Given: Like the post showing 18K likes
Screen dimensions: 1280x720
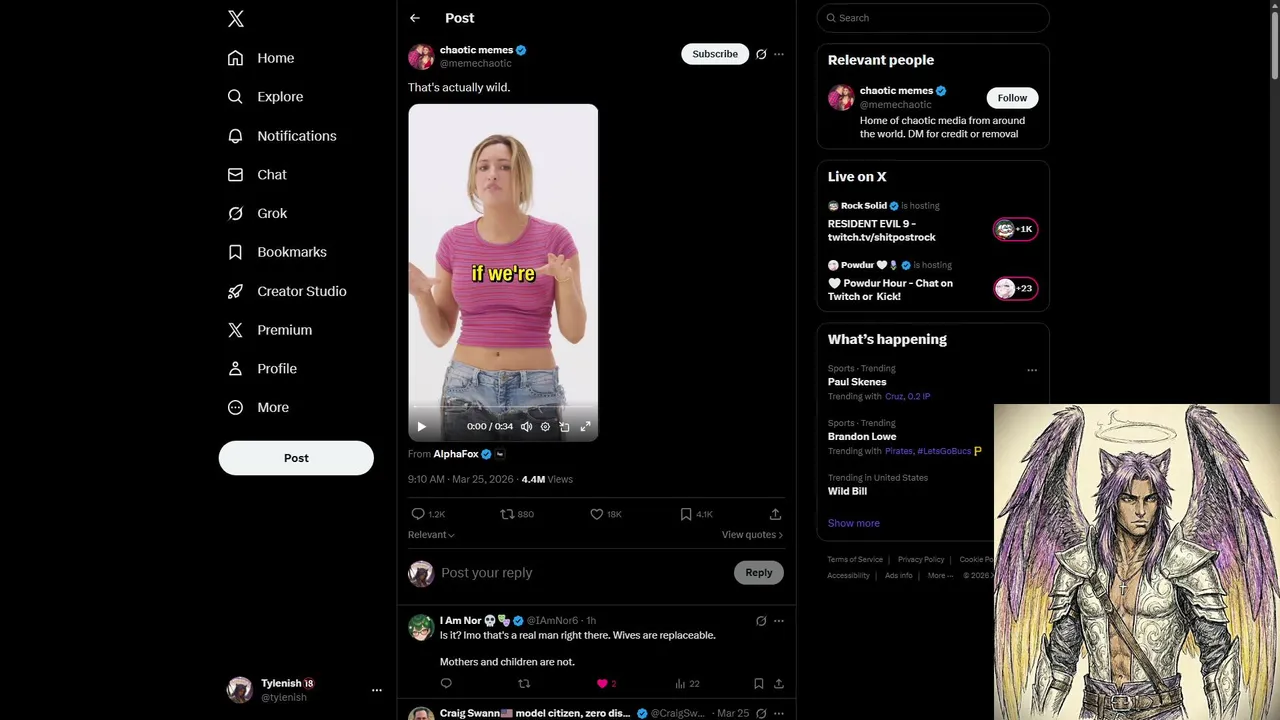Looking at the screenshot, I should (x=606, y=514).
